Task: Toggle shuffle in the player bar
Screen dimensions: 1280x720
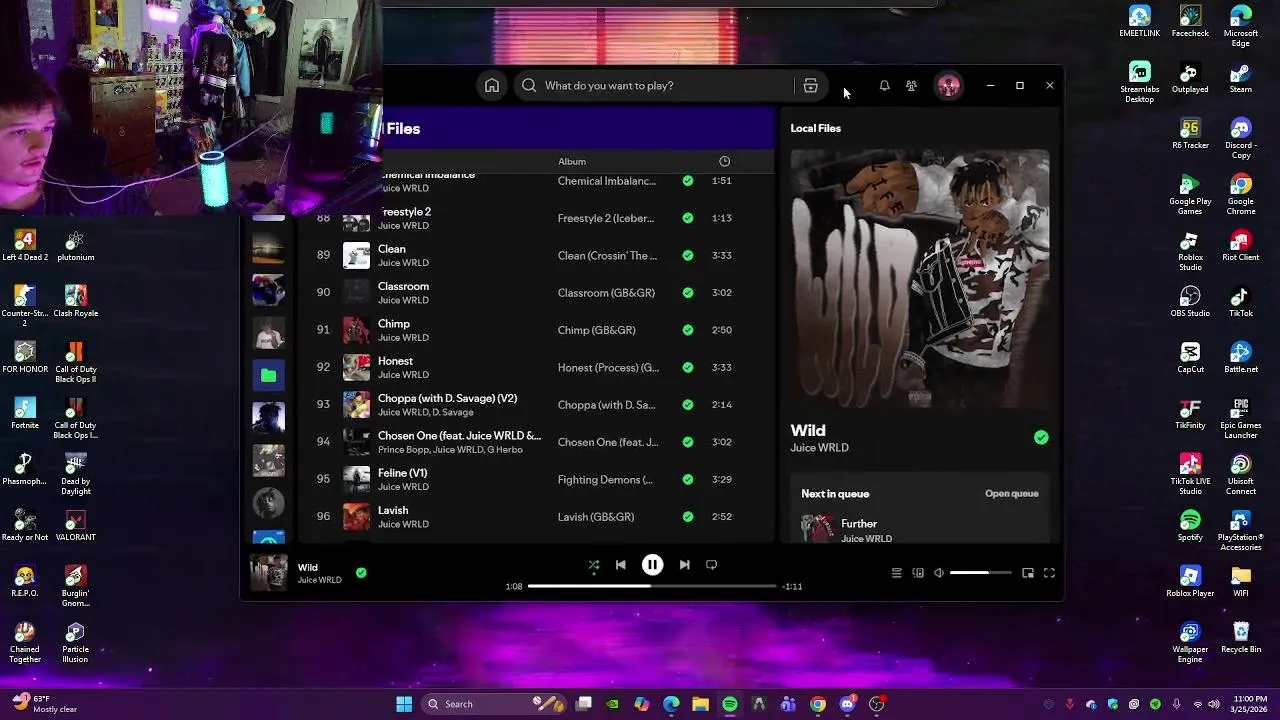Action: pos(594,565)
